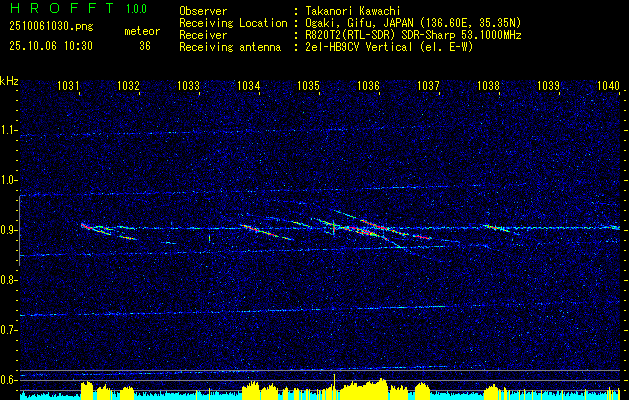Select receiver text R820T2(RTL-SDR) SDR-Sharp 53.1000MHz
Screen dimensions: 629x400
tap(413, 35)
